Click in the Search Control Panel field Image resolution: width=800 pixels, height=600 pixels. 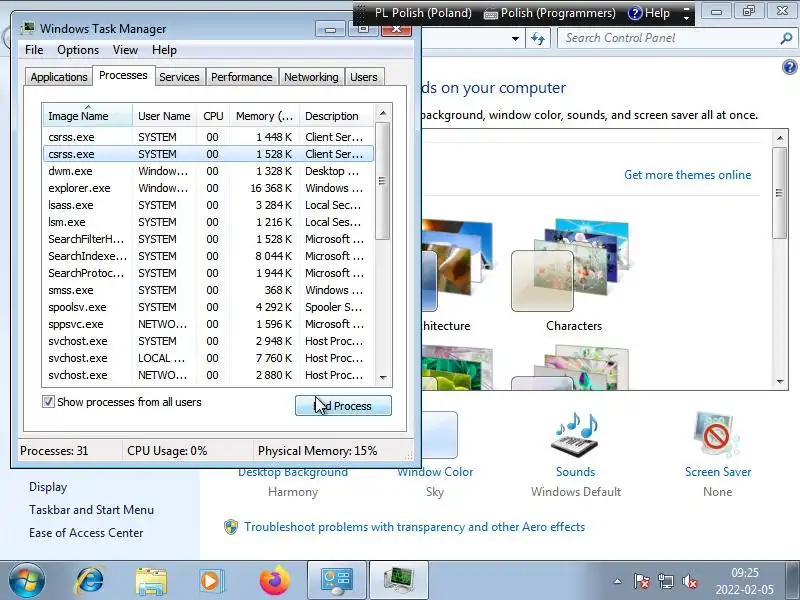(669, 38)
